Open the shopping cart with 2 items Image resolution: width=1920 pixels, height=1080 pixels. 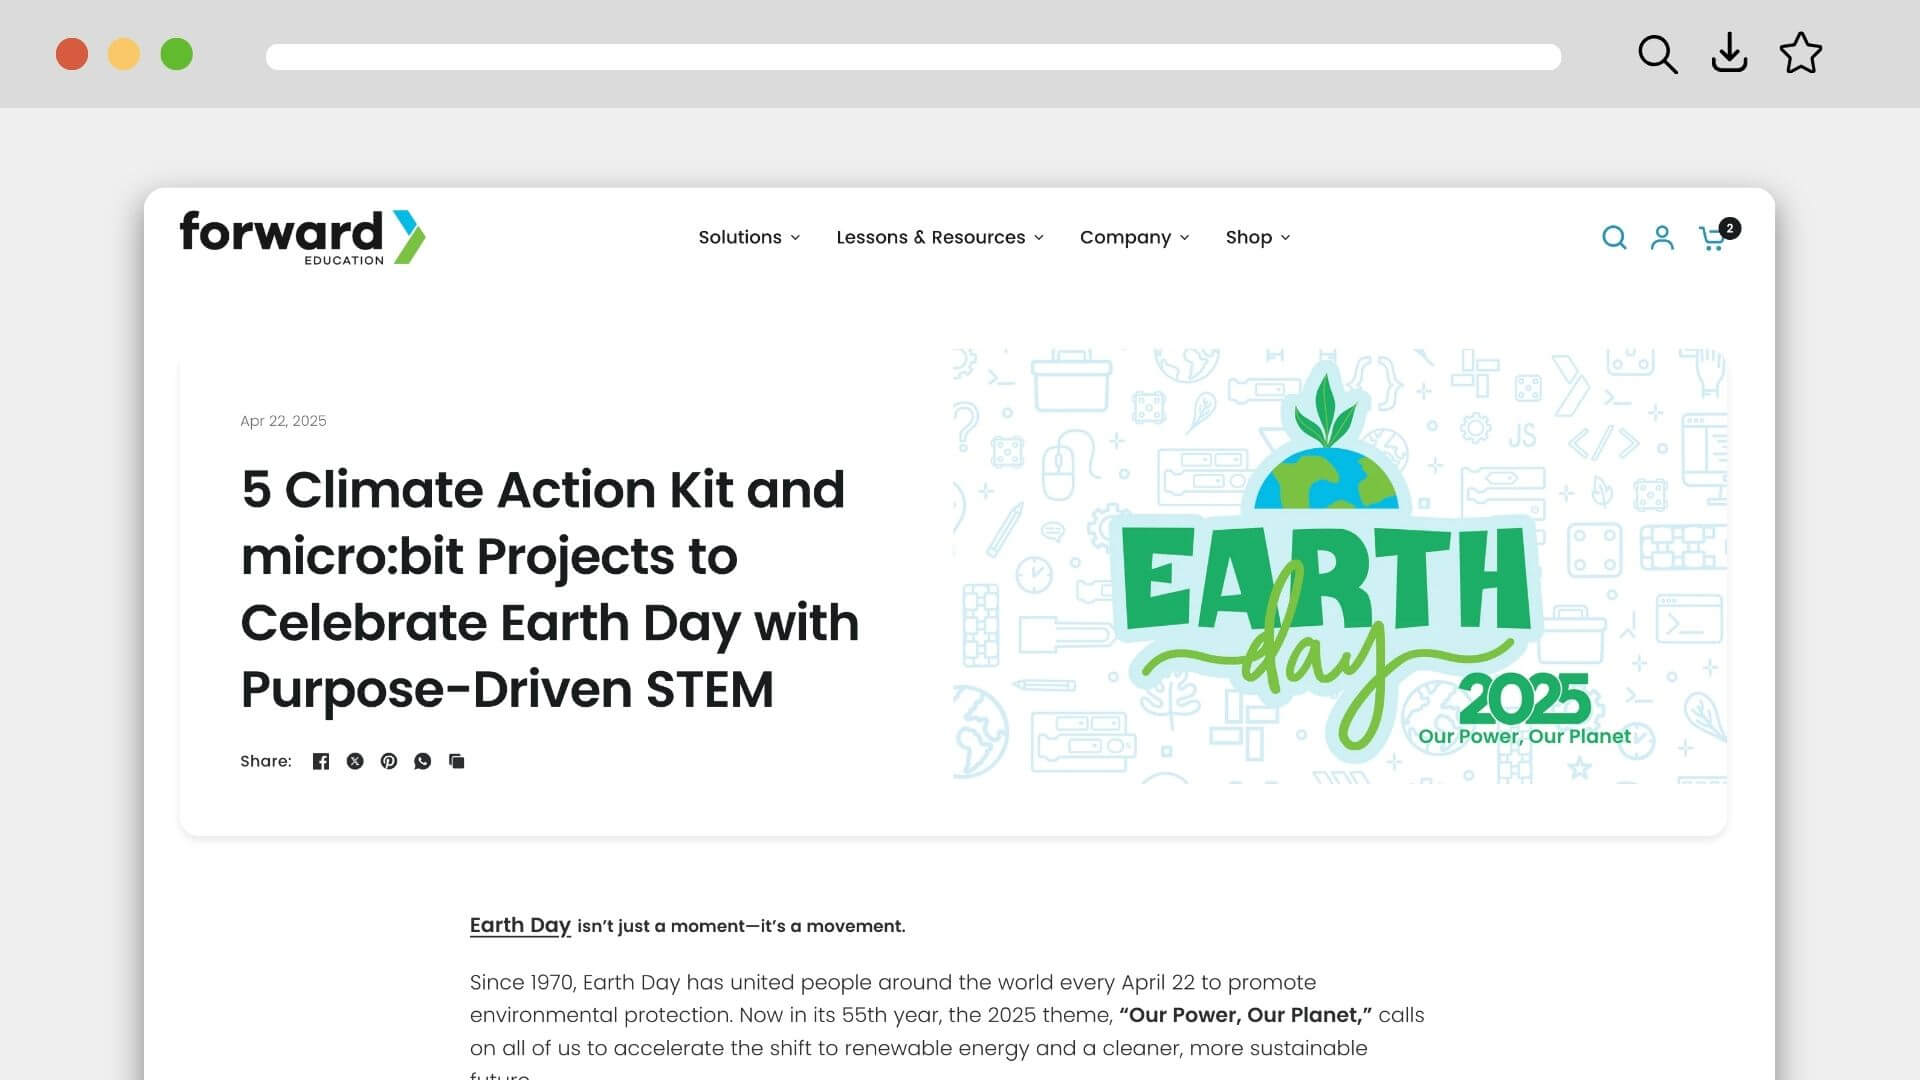point(1718,236)
